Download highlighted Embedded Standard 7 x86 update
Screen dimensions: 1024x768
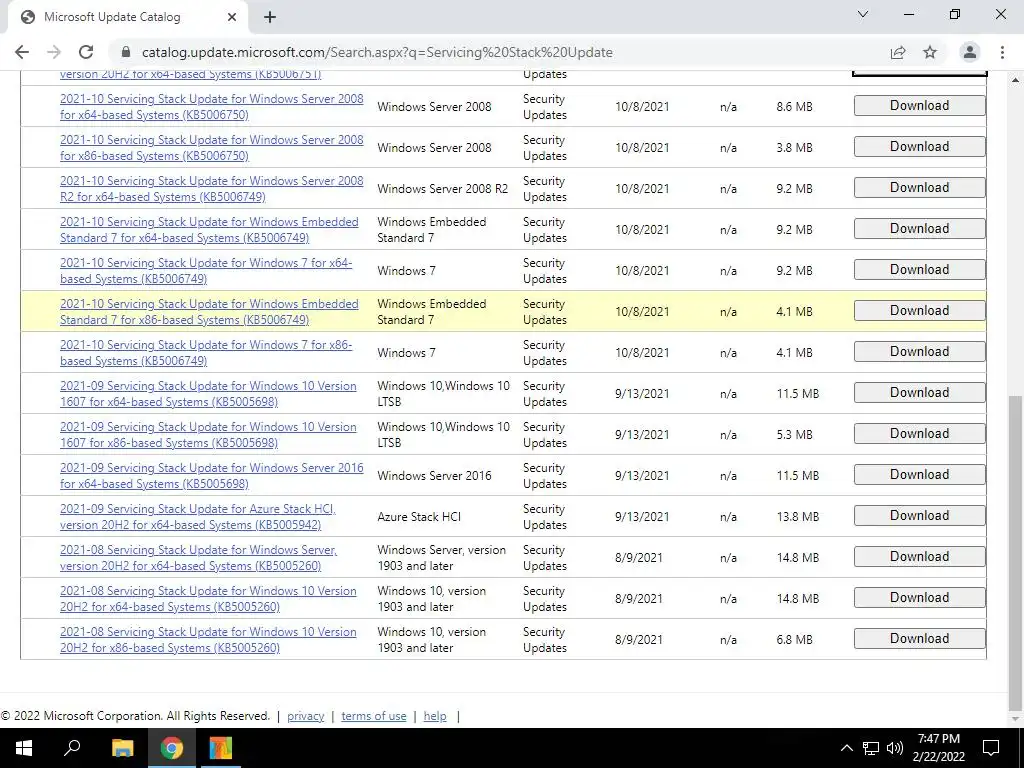tap(920, 311)
